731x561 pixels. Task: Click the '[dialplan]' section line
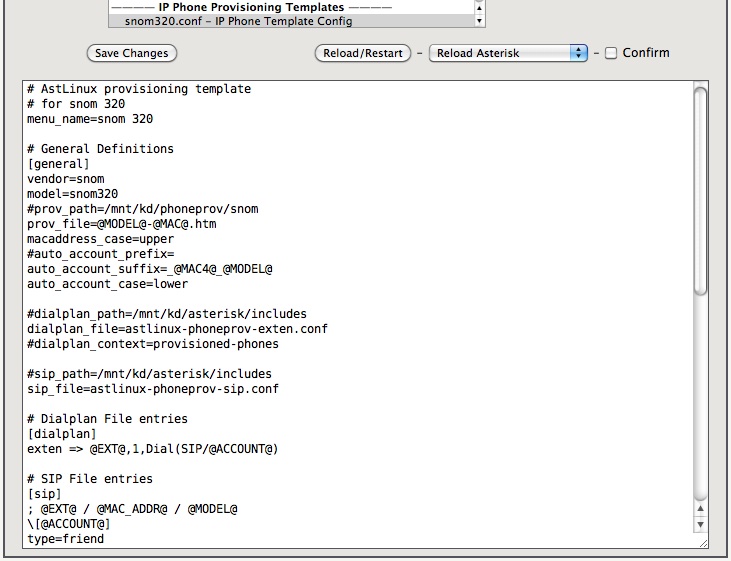pos(62,434)
